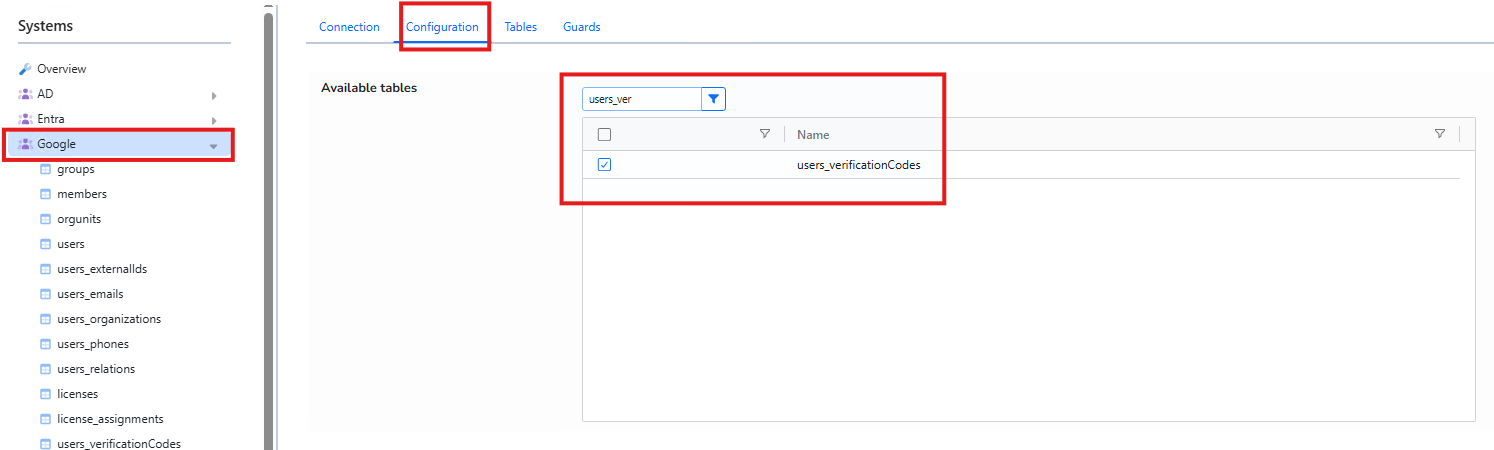Image resolution: width=1494 pixels, height=450 pixels.
Task: Select the Configuration tab
Action: pos(442,27)
